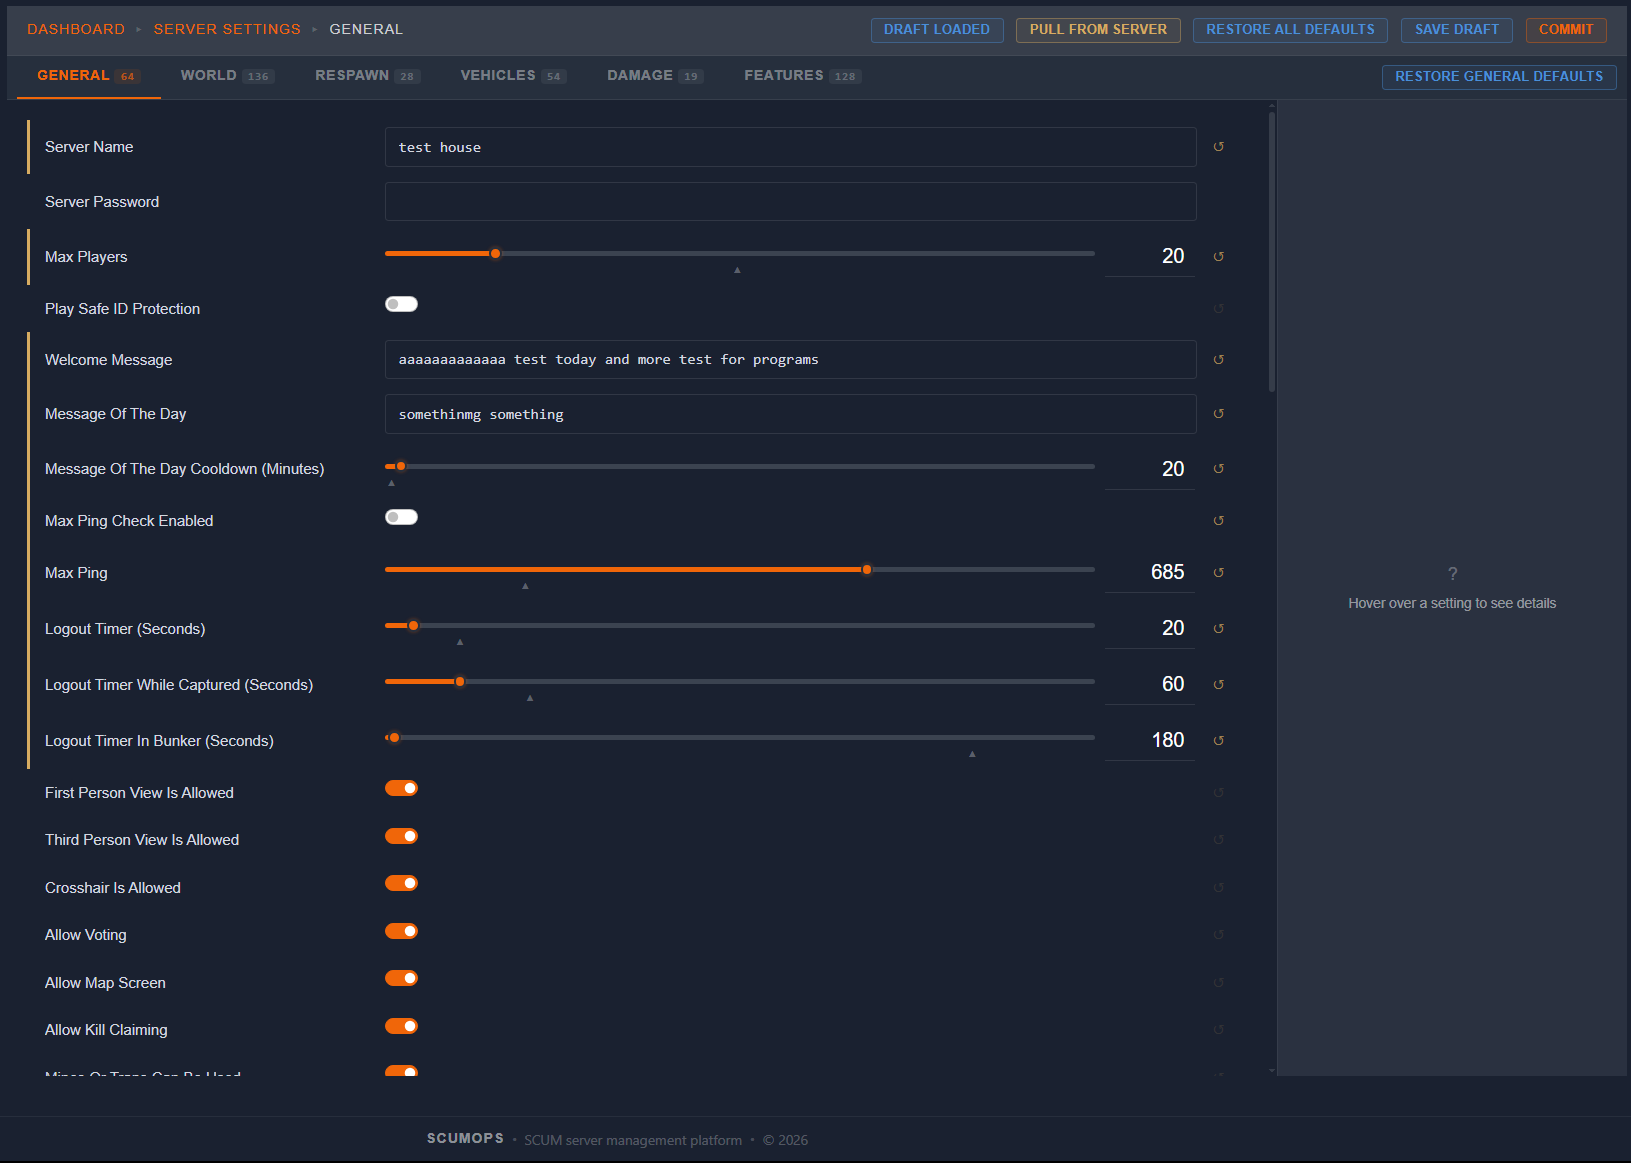Reset First Person View Is Allowed icon
Screen dimensions: 1631x1163
(x=1218, y=793)
